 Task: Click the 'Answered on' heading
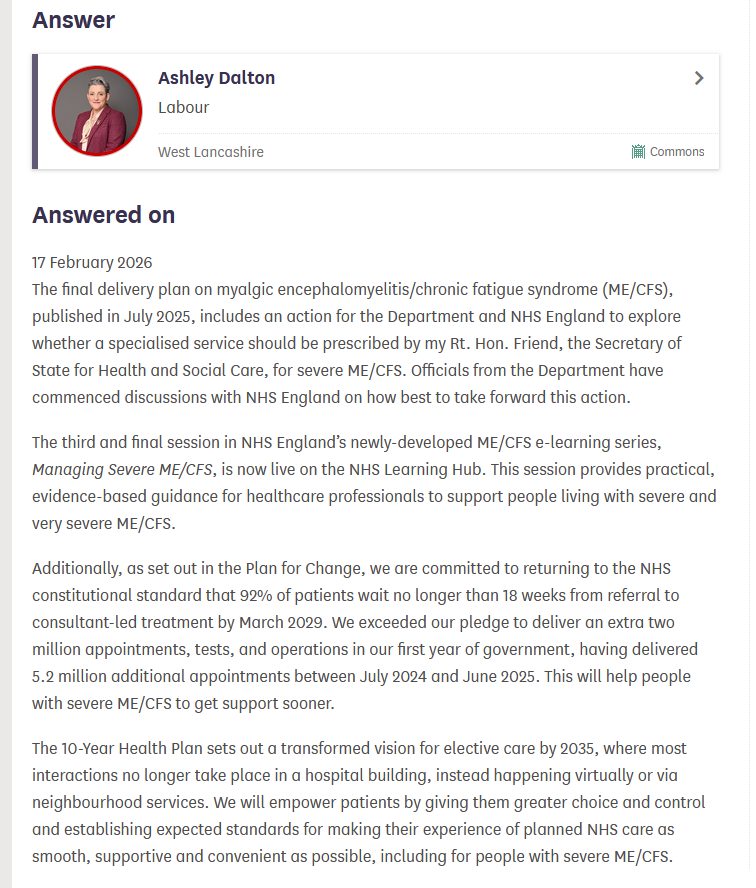click(103, 215)
